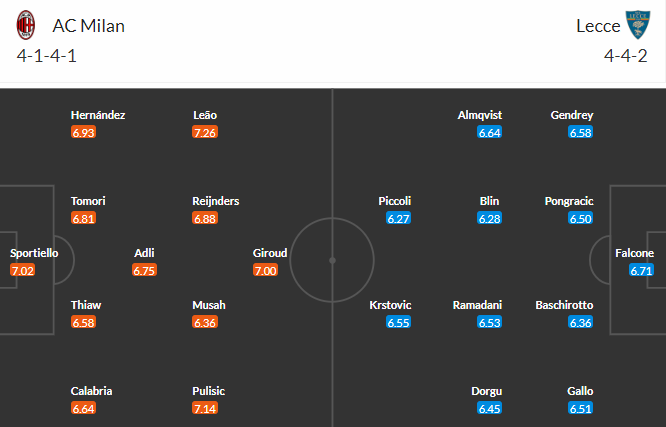Select Tomori's player name

tap(88, 201)
